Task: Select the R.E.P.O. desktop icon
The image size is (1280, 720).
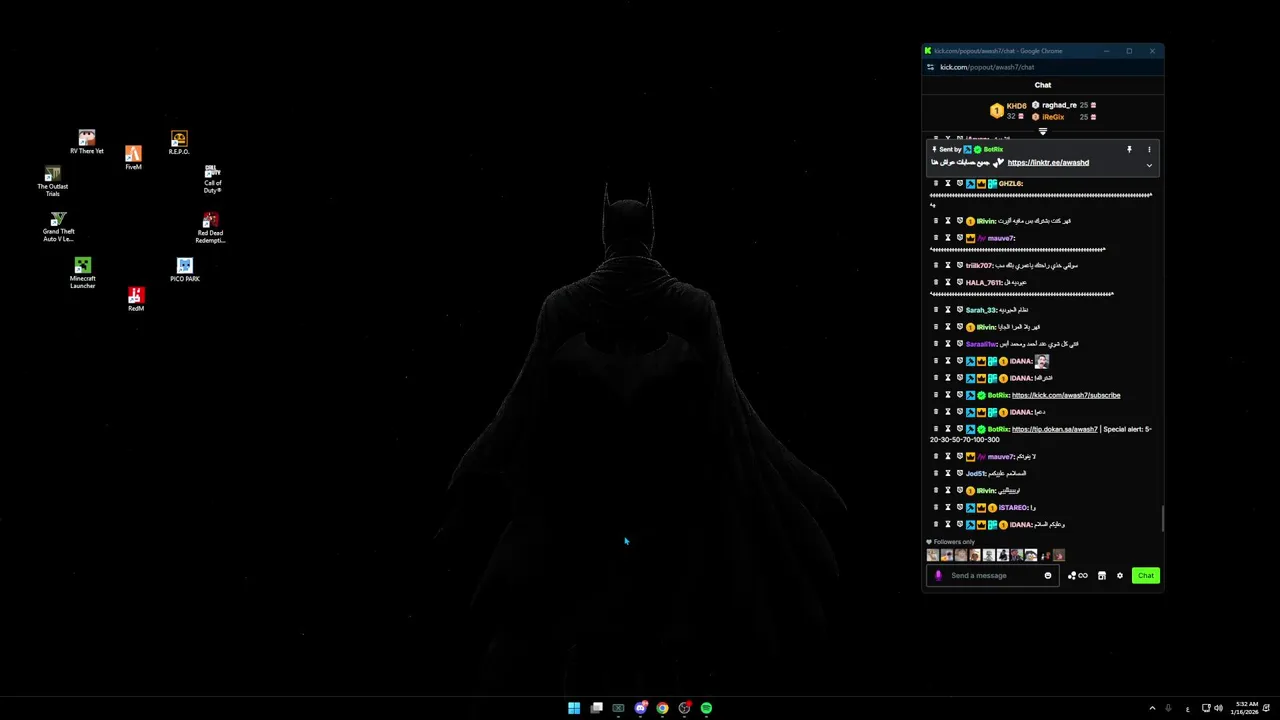Action: point(179,142)
